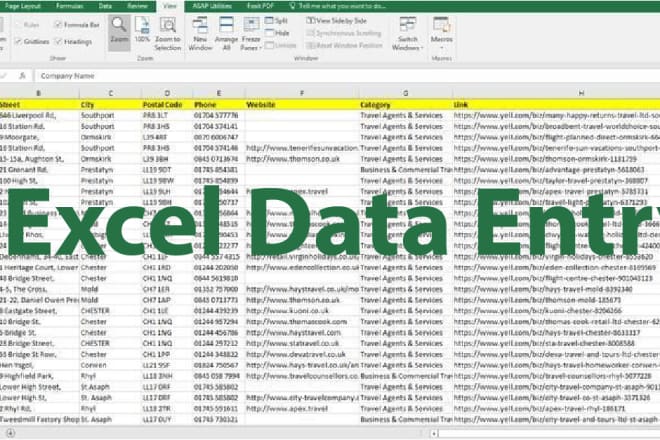
Task: Switch to the Review ribbon tab
Action: (137, 6)
